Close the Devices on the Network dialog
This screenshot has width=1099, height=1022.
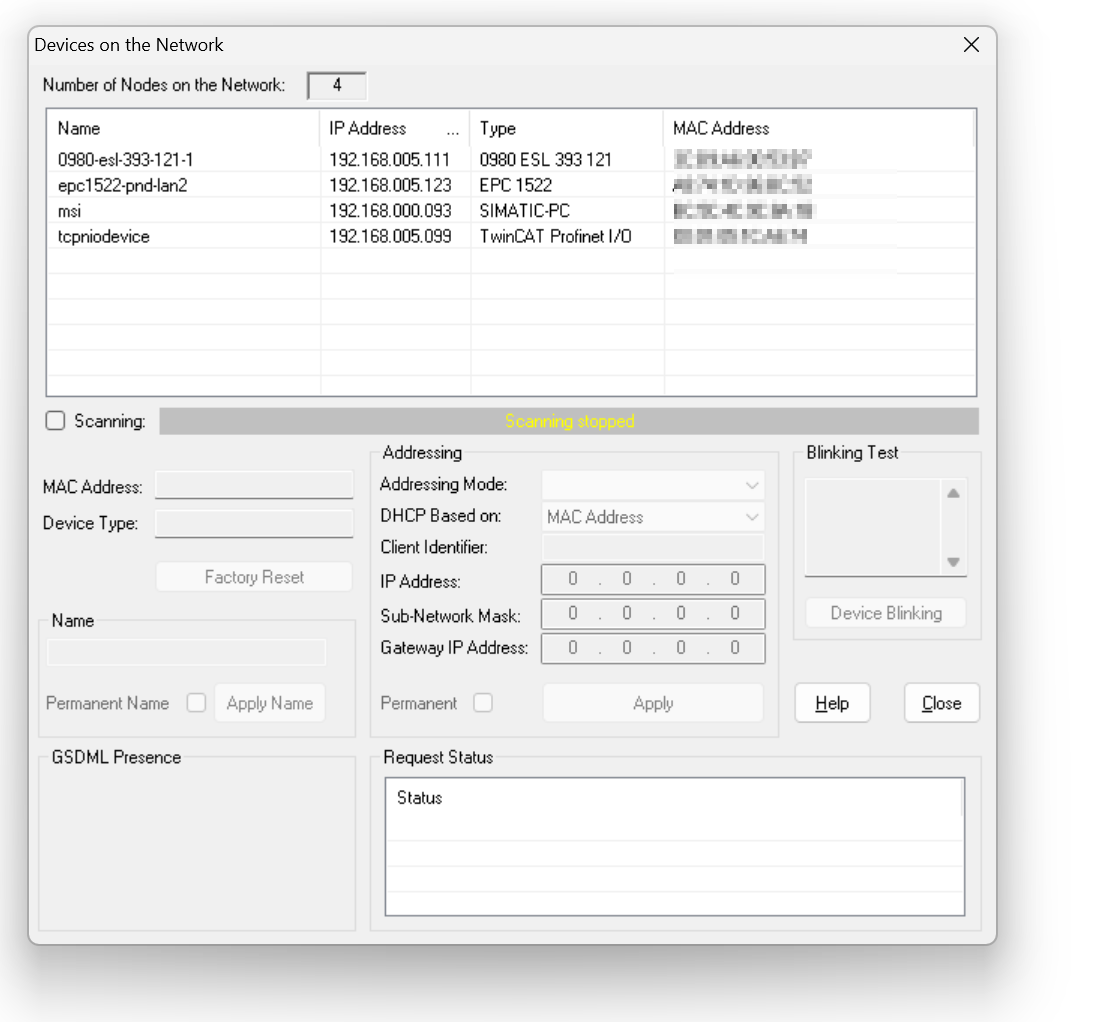971,45
